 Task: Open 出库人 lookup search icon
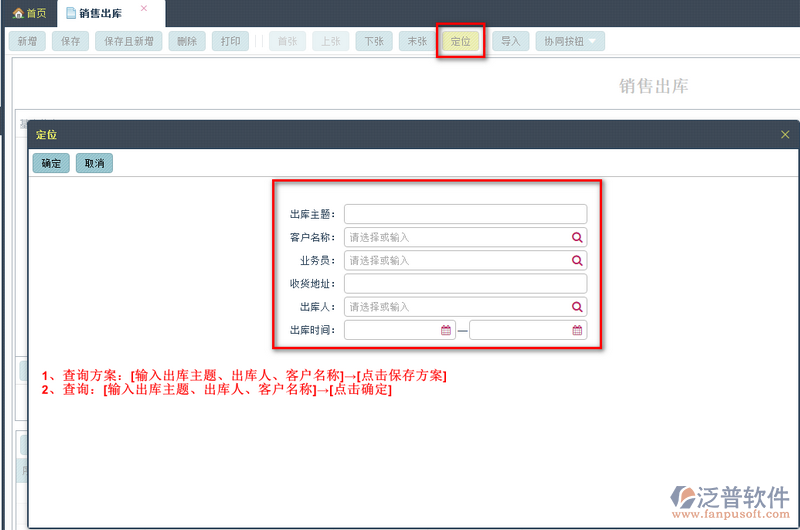click(x=577, y=307)
